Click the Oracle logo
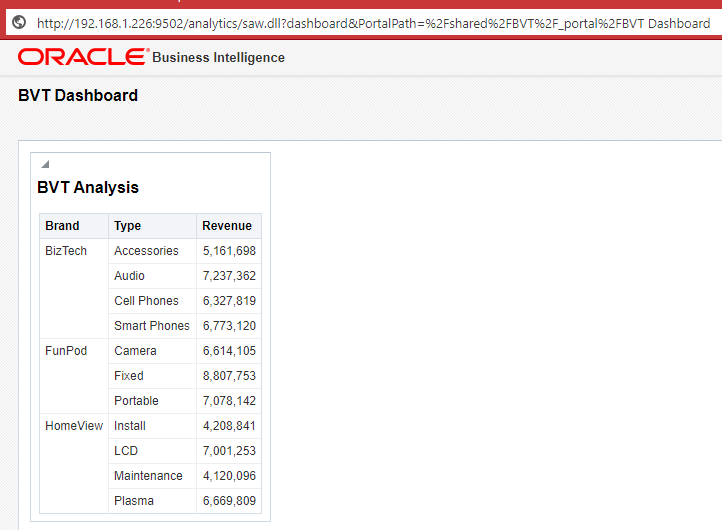Screen dimensions: 722x530 pos(83,57)
